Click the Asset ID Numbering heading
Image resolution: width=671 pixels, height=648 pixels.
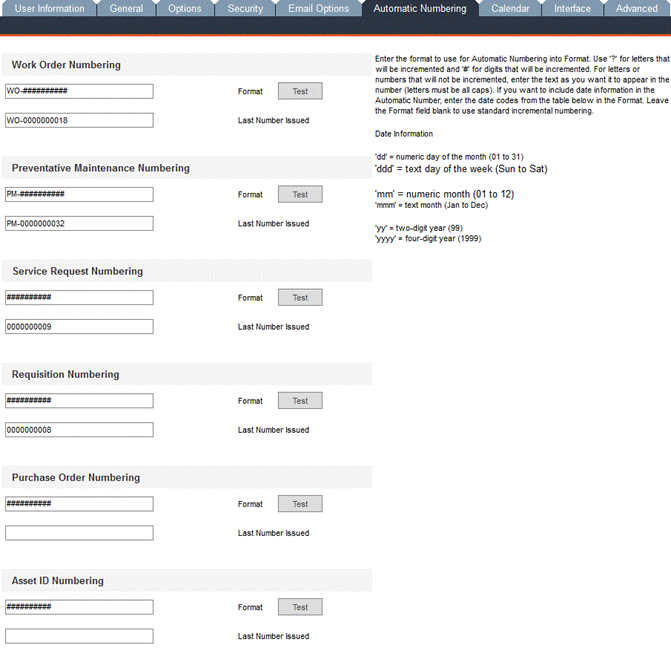57,581
